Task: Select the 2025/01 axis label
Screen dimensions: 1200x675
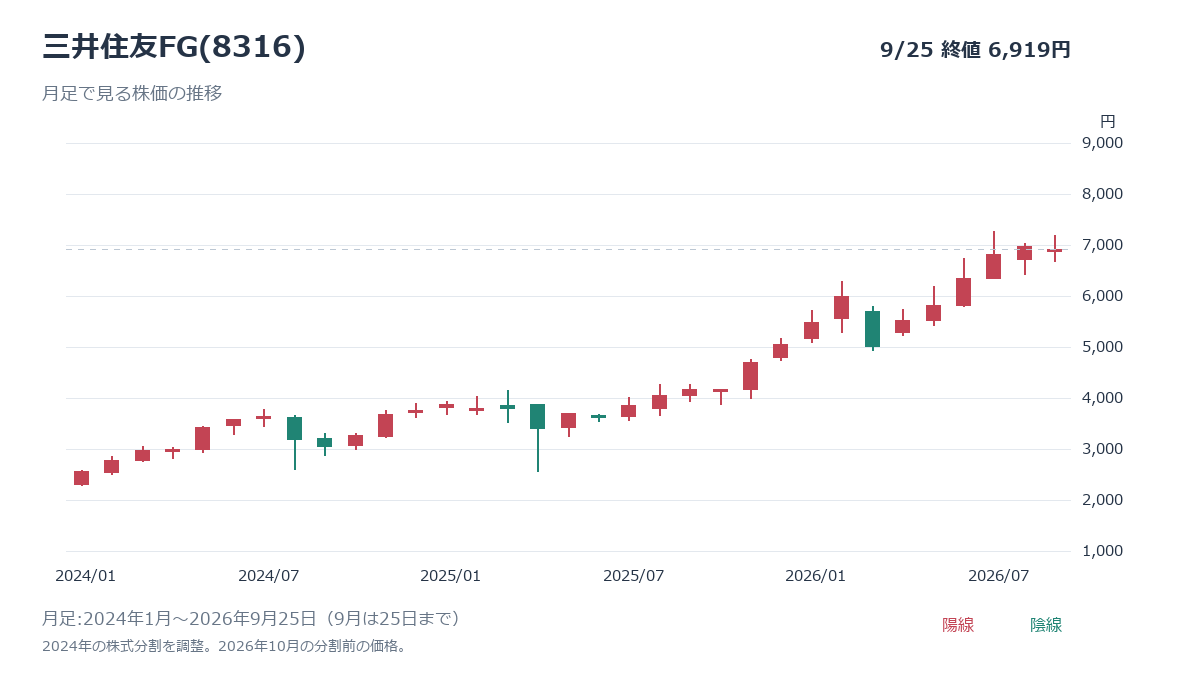Action: (x=450, y=576)
